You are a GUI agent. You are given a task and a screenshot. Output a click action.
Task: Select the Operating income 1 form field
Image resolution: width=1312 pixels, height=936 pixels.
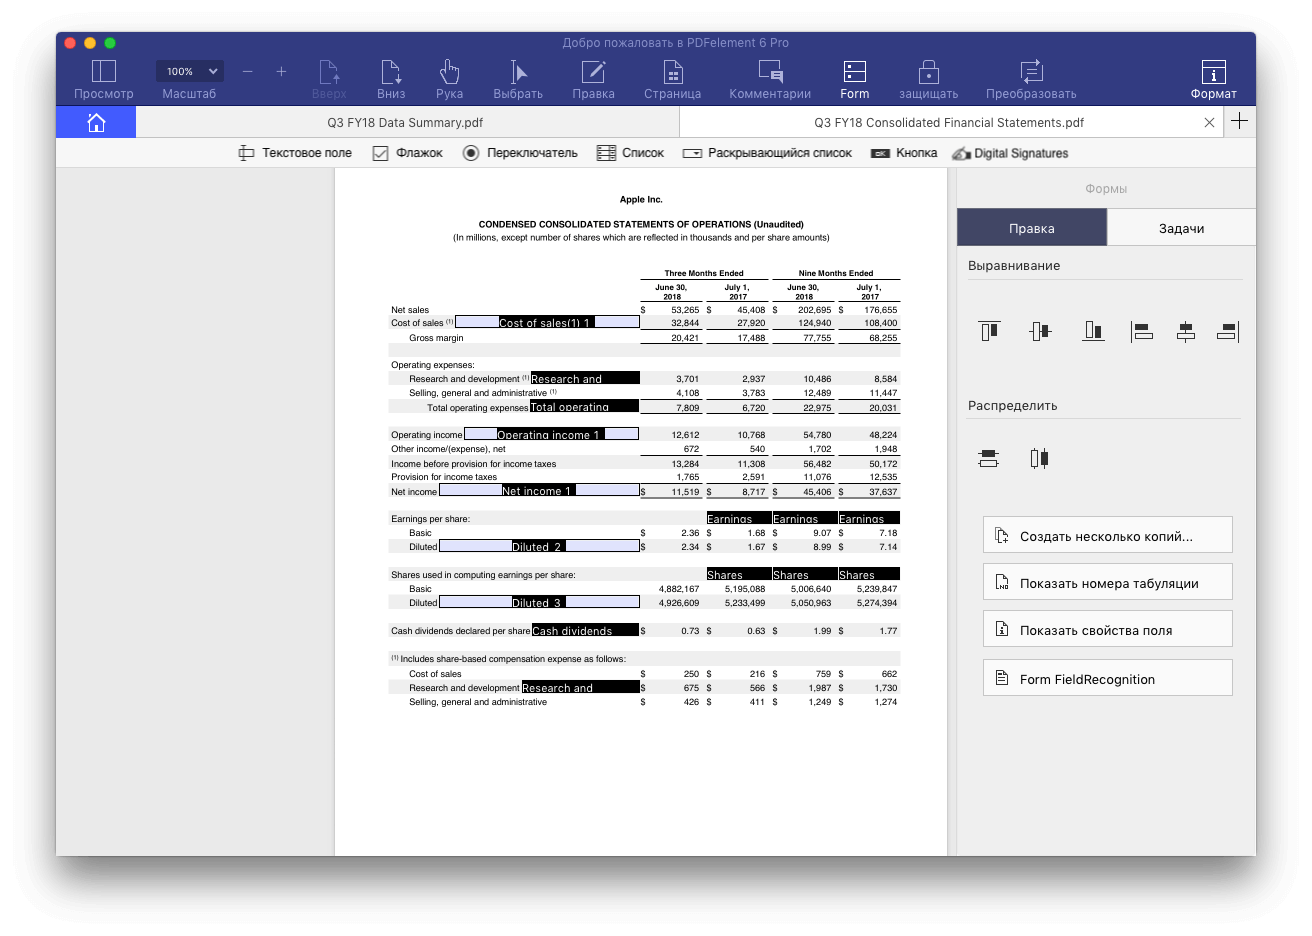tap(551, 434)
